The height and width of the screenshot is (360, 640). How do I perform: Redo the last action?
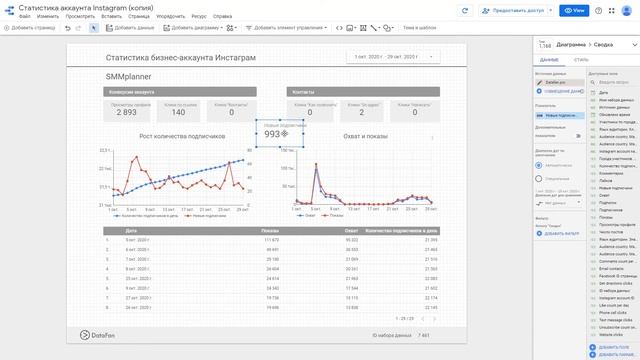[78, 28]
